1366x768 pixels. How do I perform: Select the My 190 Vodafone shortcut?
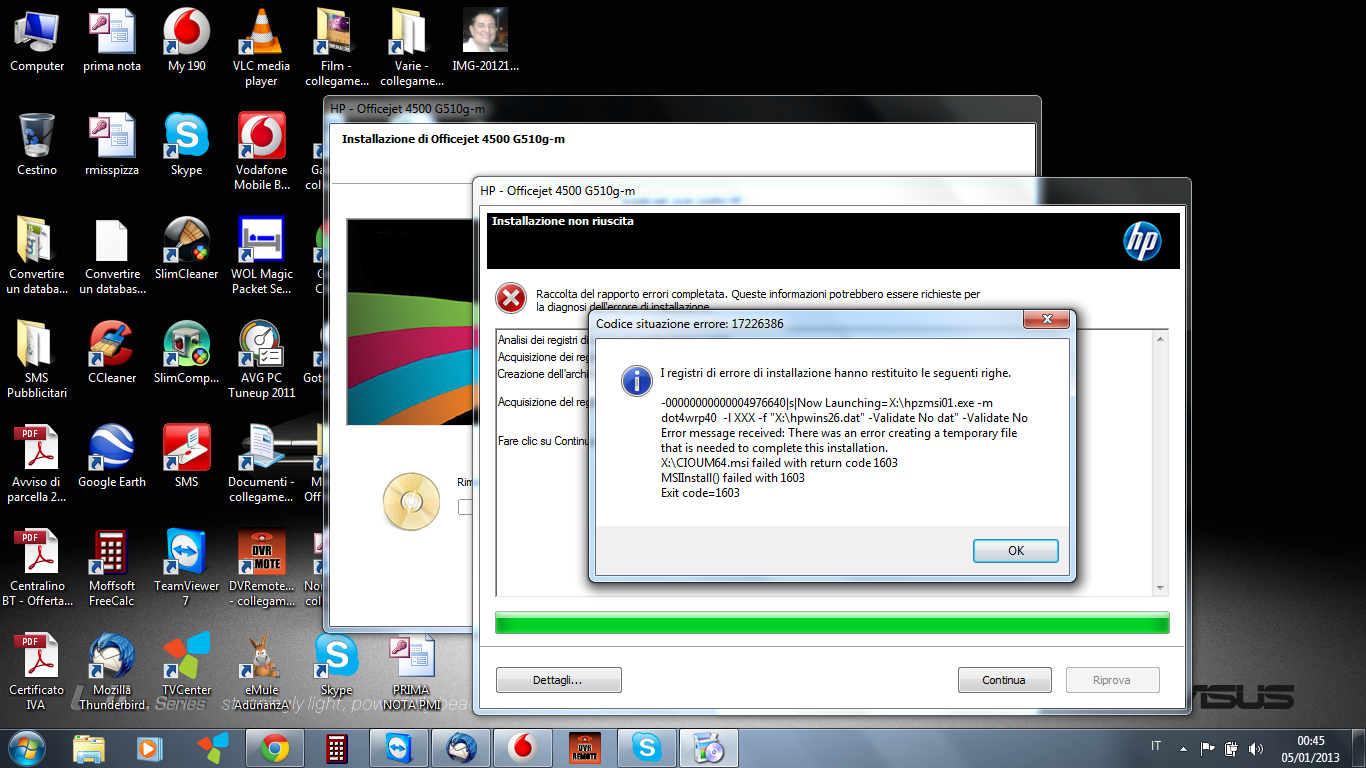[x=187, y=42]
